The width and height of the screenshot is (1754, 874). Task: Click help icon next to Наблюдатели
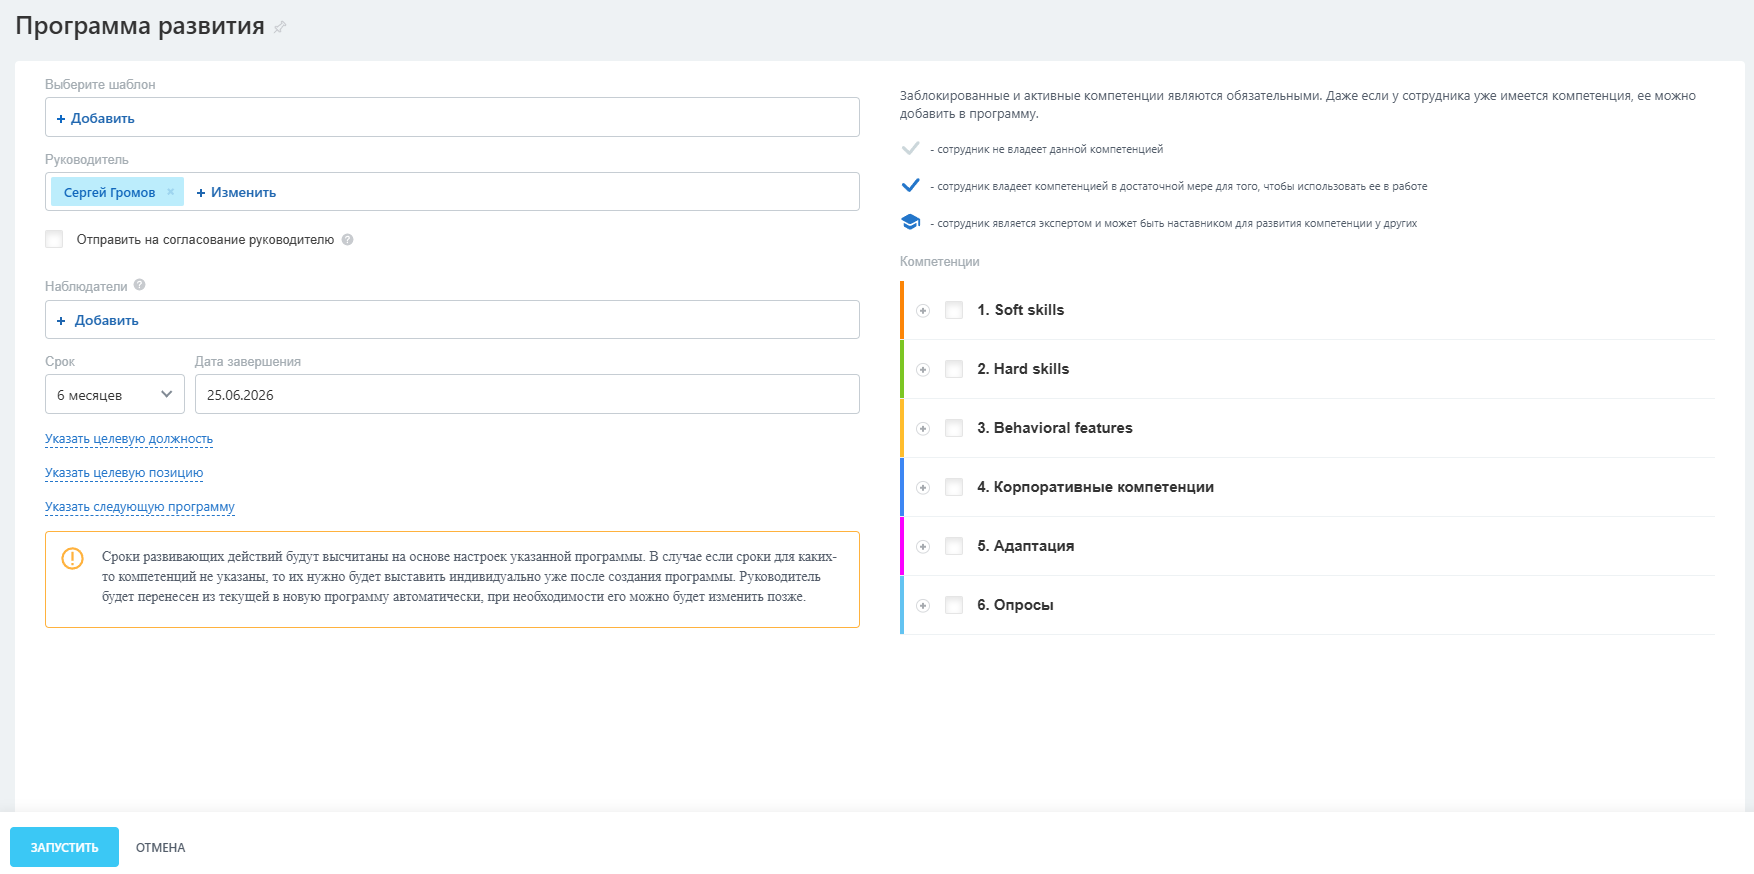pos(140,285)
